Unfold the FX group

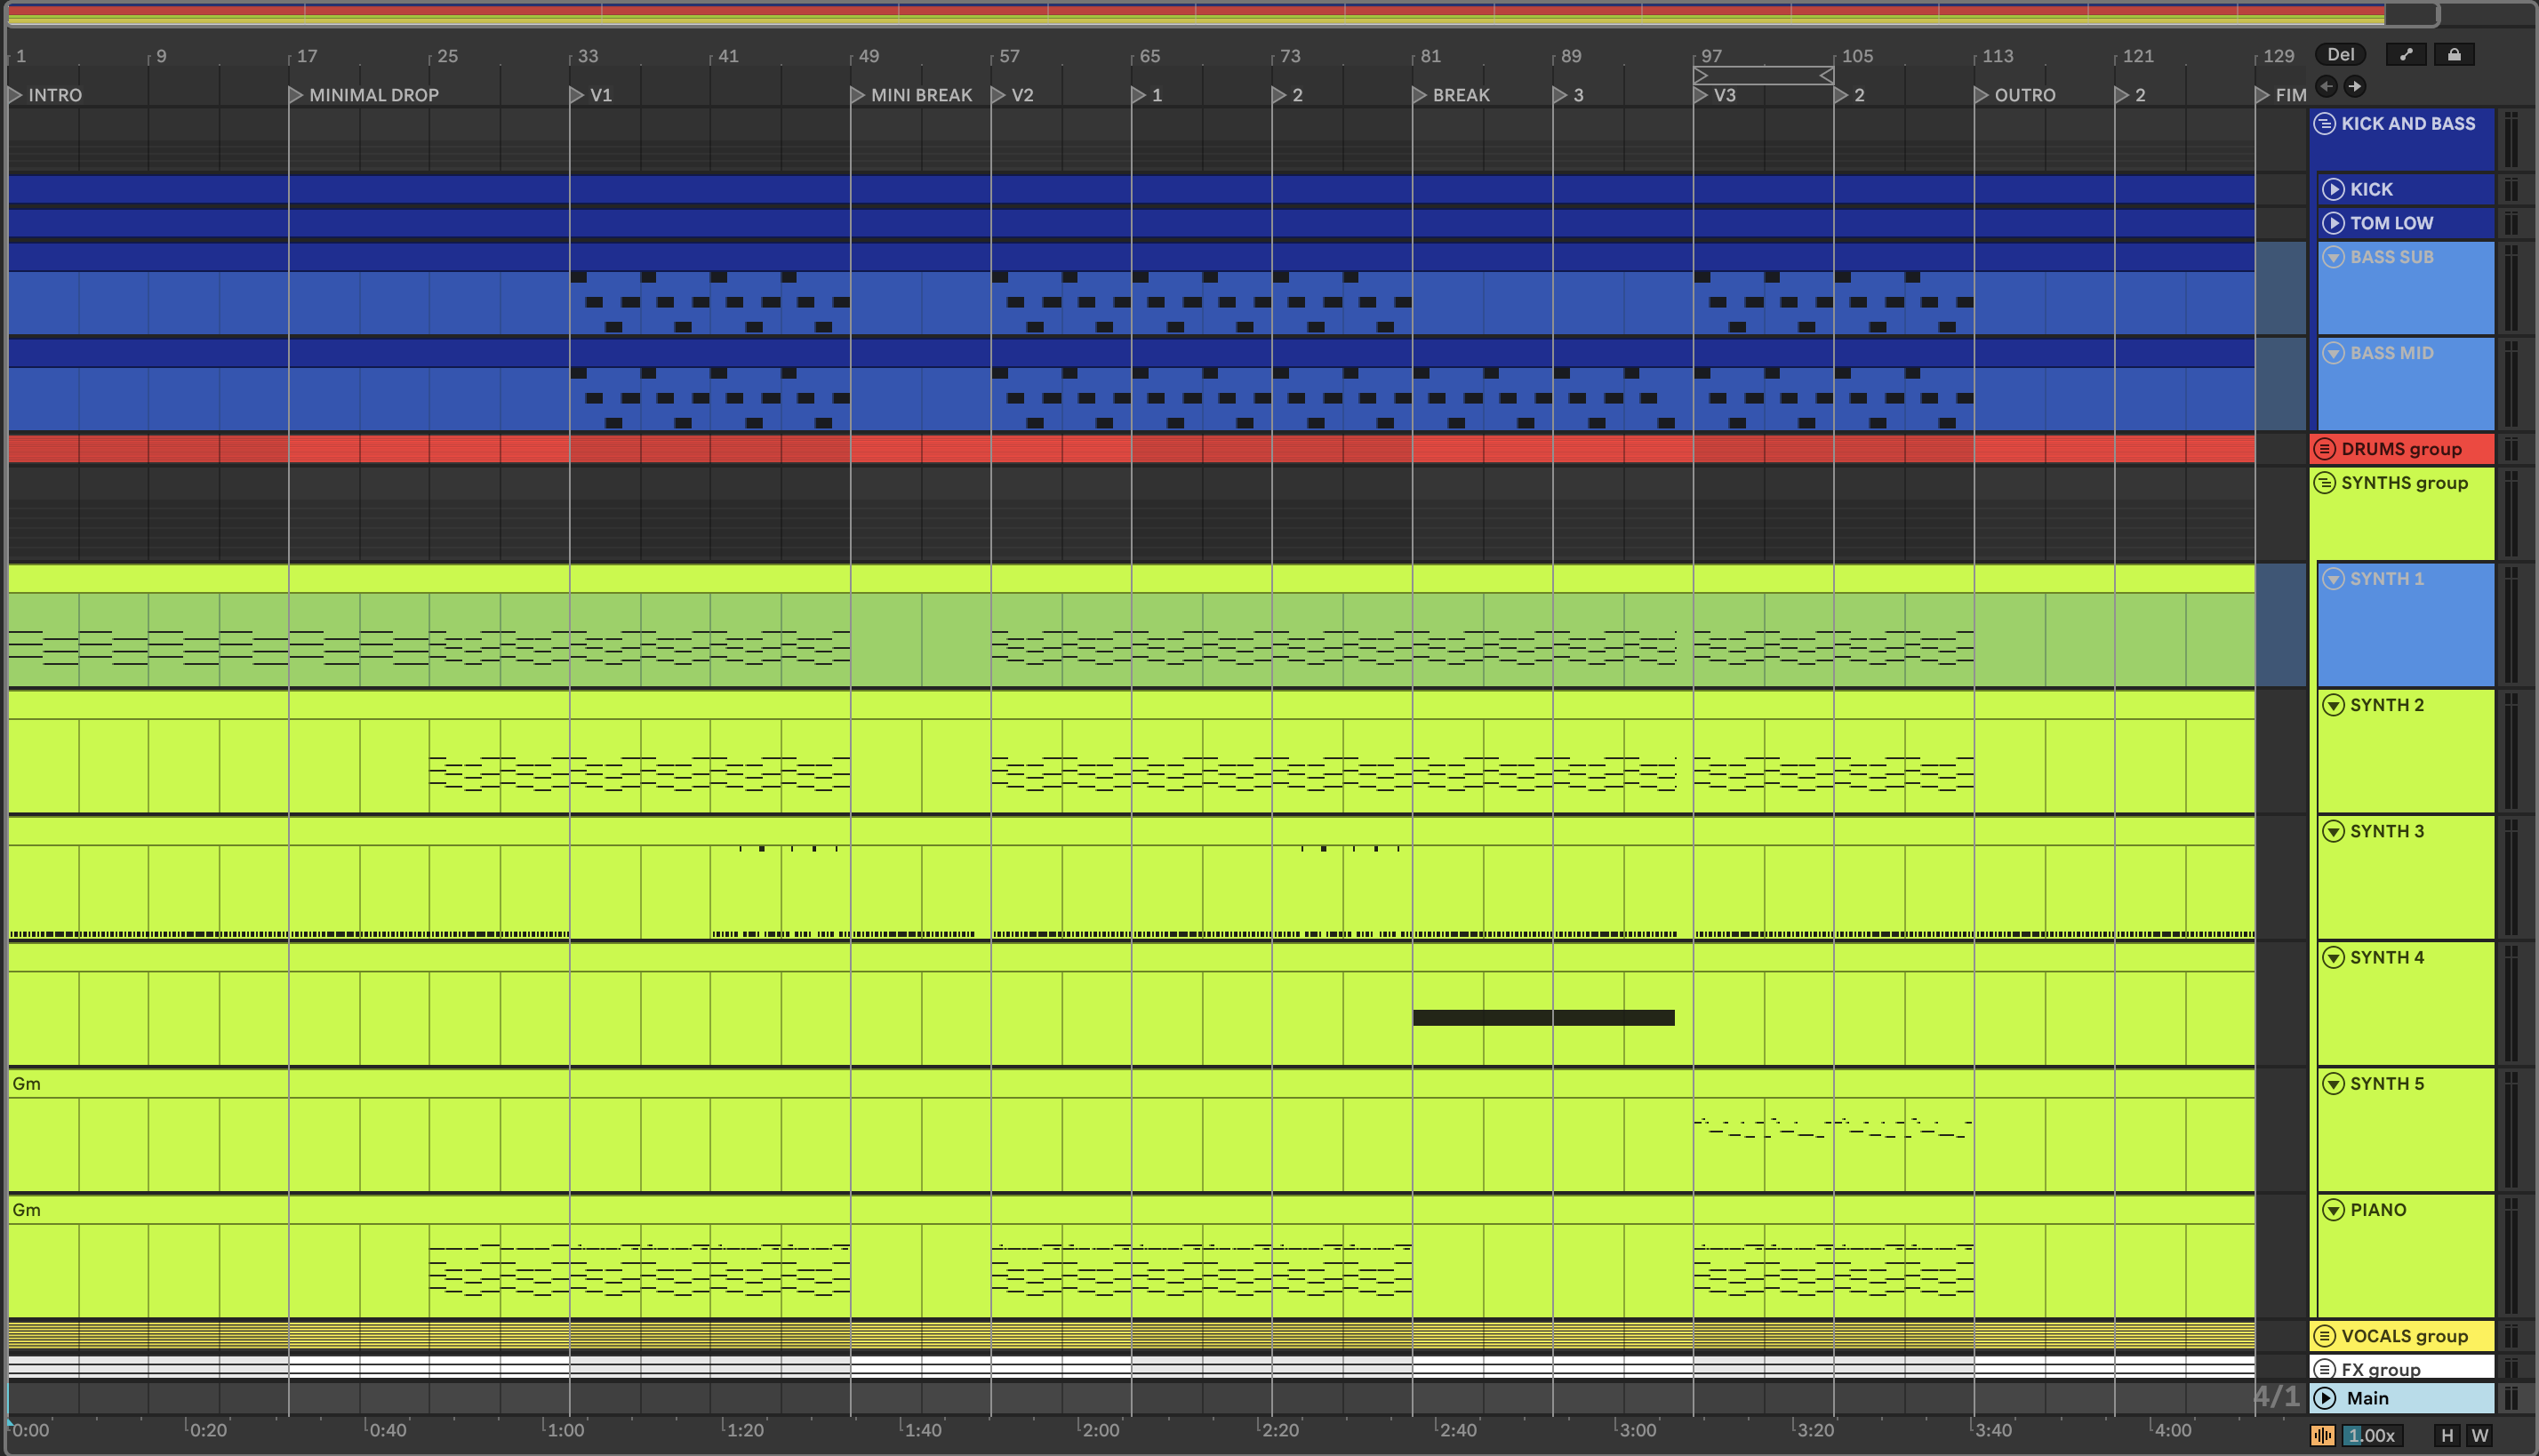pyautogui.click(x=2325, y=1369)
